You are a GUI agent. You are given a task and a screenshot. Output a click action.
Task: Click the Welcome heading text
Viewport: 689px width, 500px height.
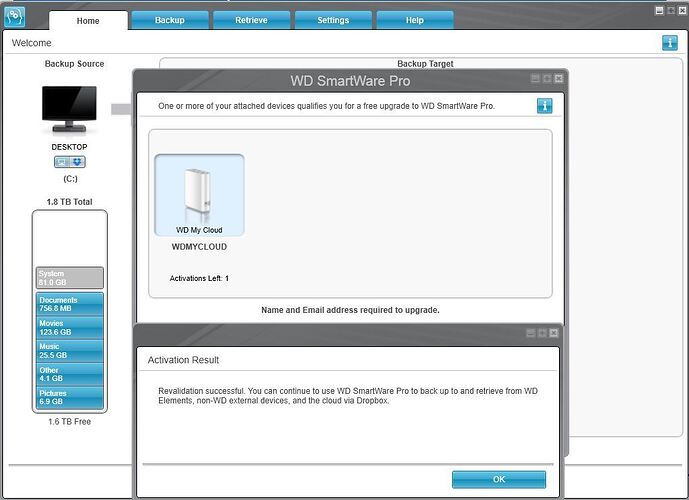31,43
